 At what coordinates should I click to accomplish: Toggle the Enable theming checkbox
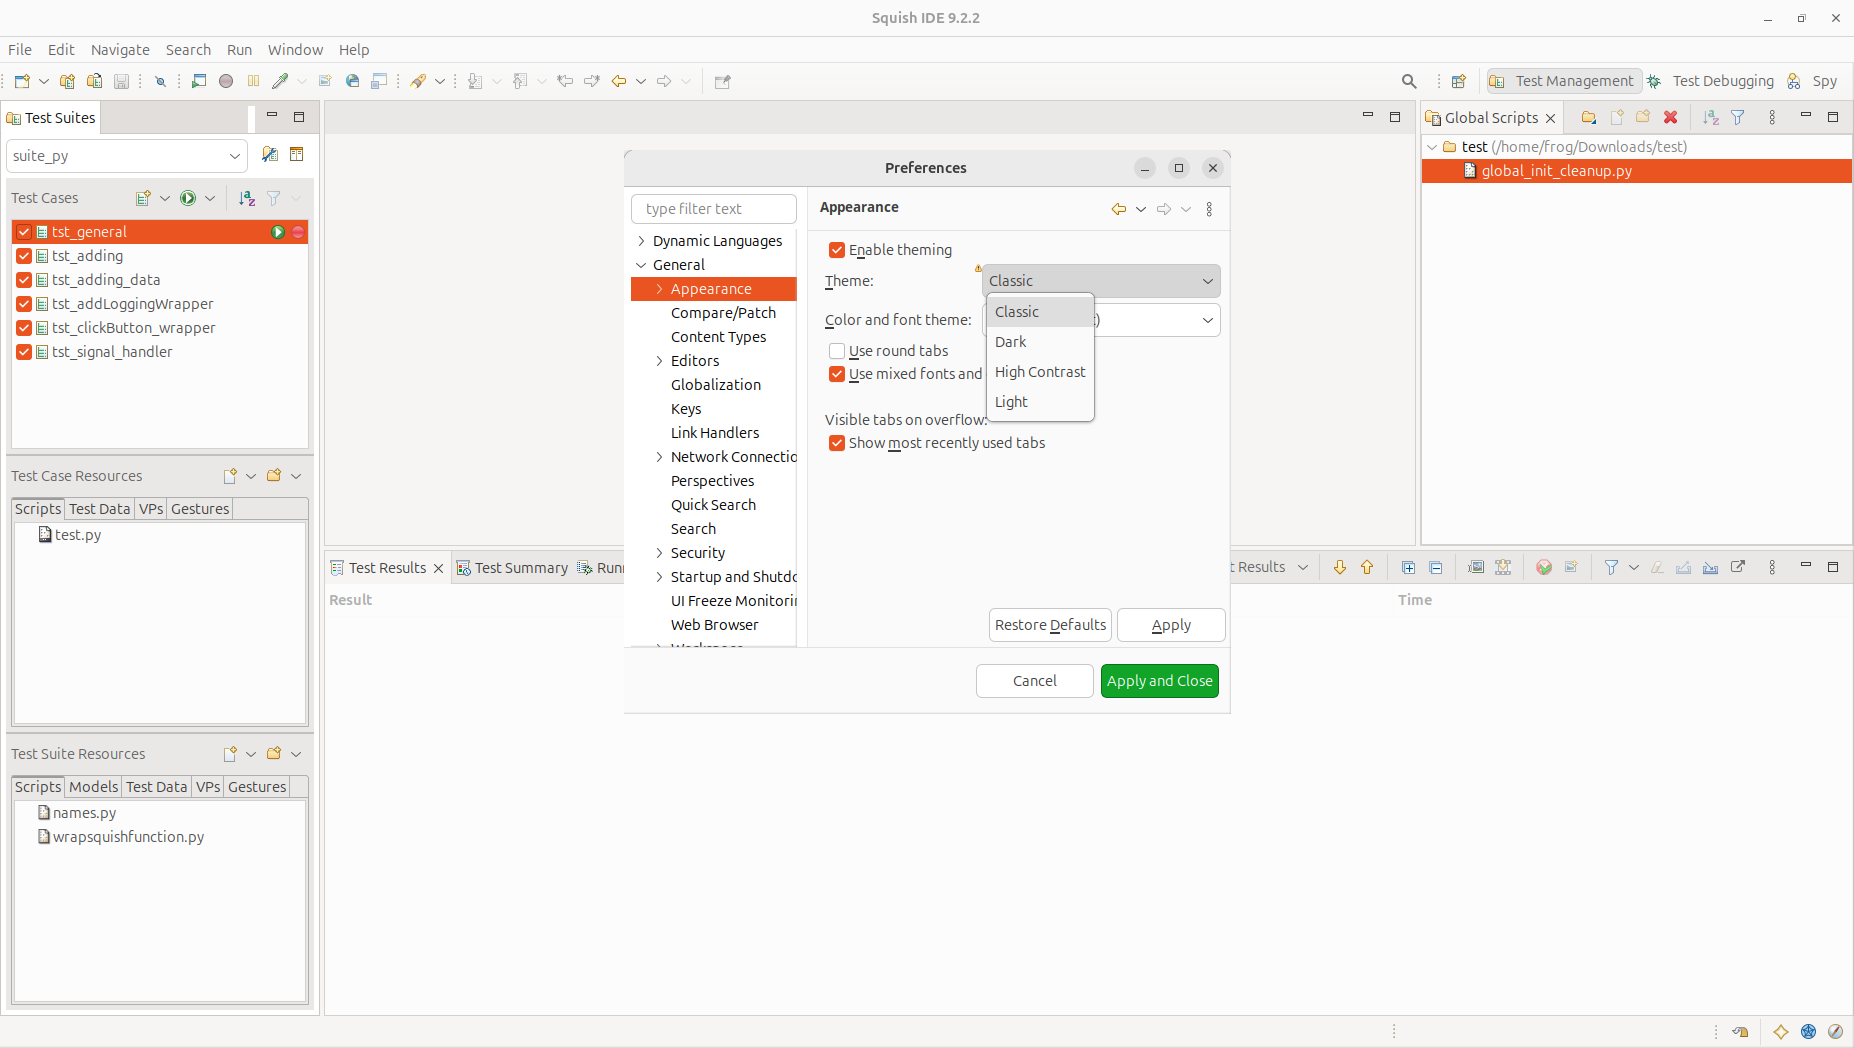point(837,250)
